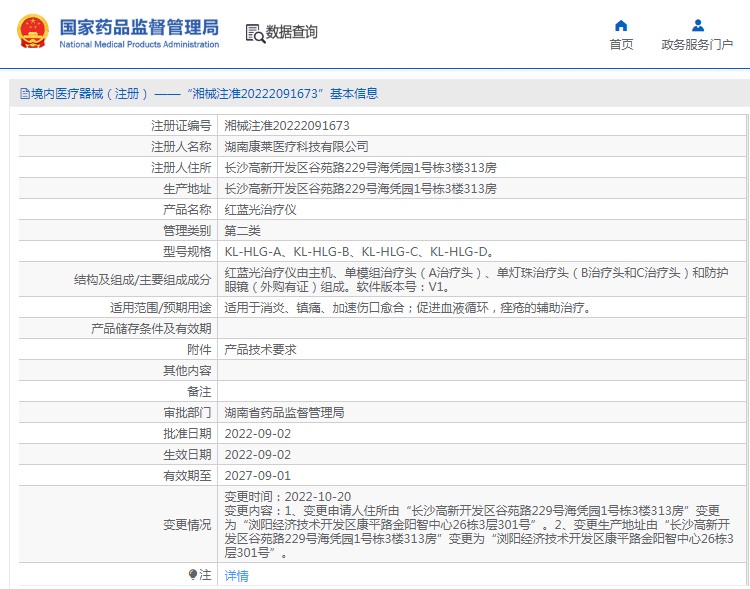Image resolution: width=750 pixels, height=589 pixels.
Task: Click 批准日期 value 2022-09-02
Action: (258, 433)
